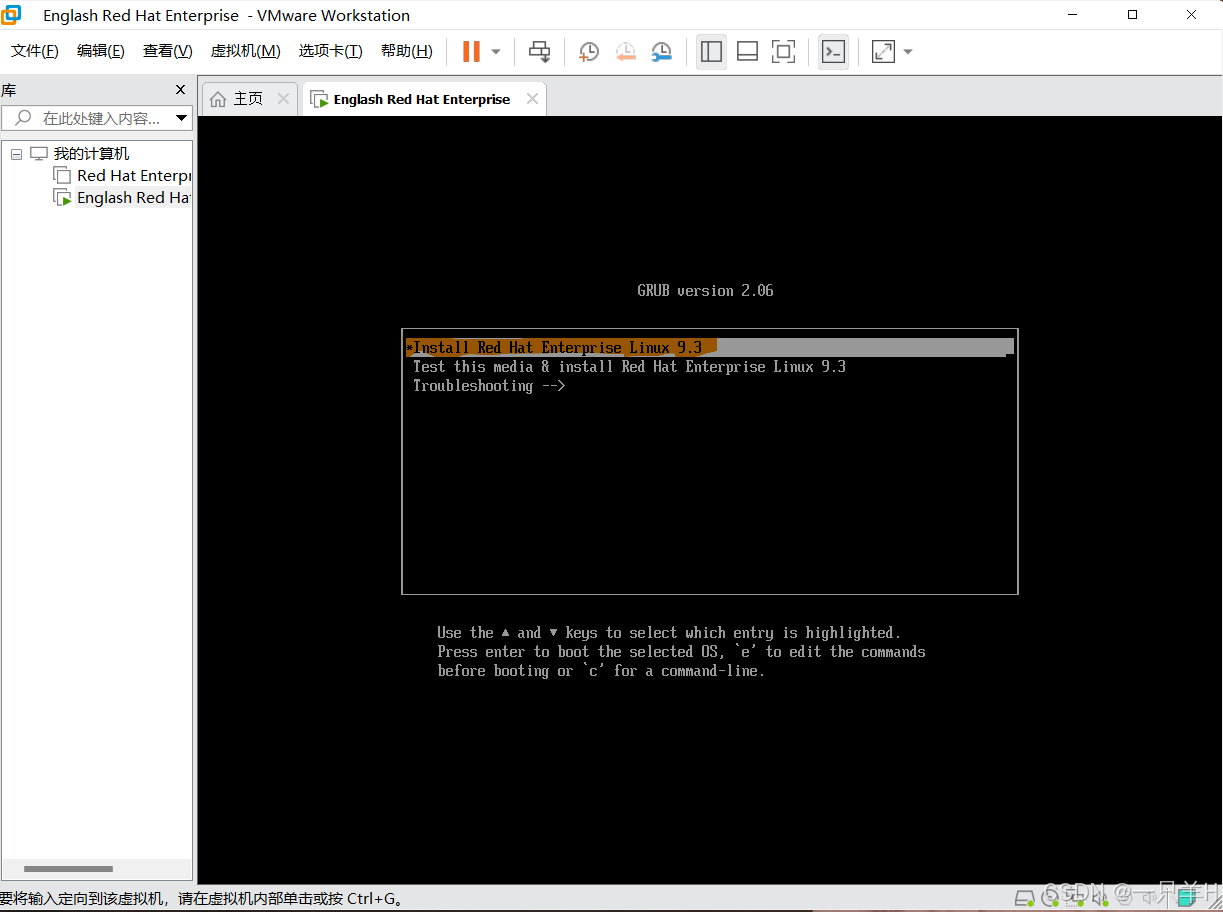The image size is (1223, 912).
Task: Open the power options dropdown beside Pause
Action: (x=496, y=52)
